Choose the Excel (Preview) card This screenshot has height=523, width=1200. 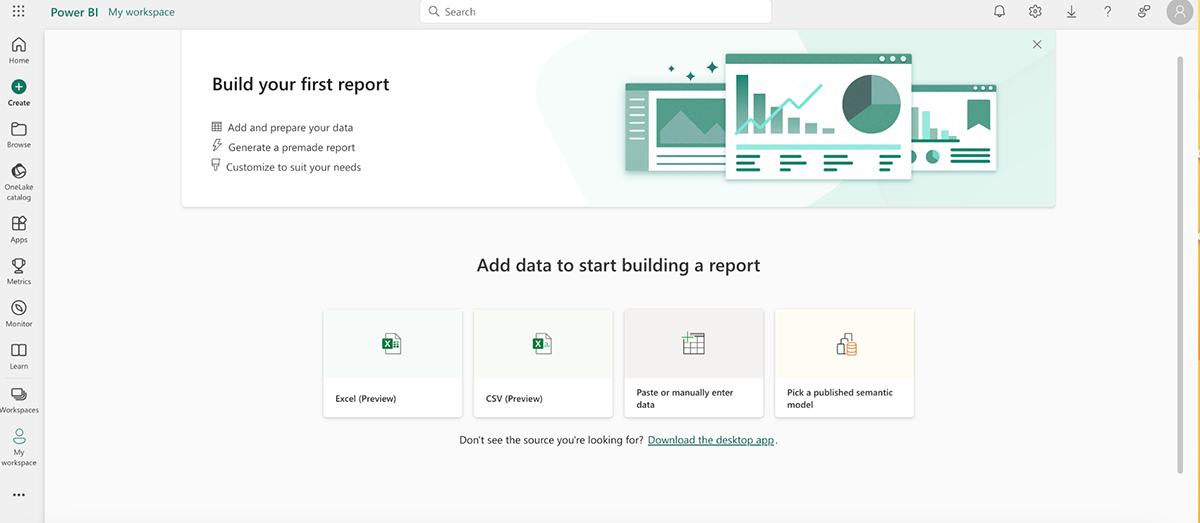click(392, 363)
